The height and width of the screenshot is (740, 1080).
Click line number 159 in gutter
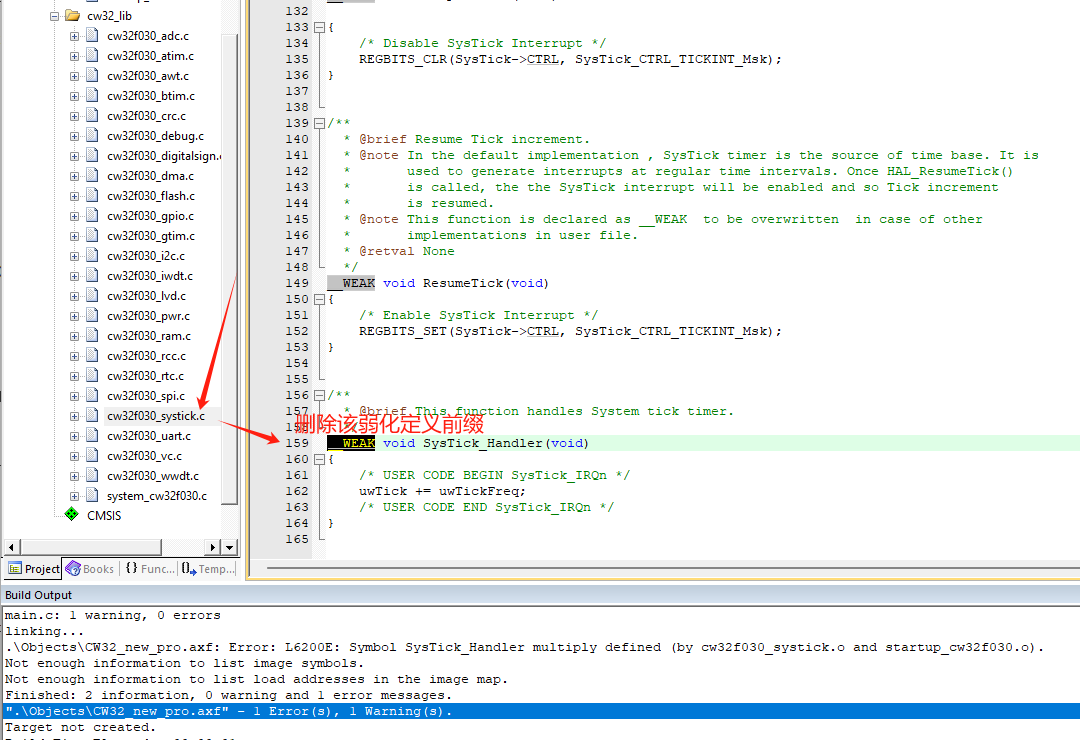(297, 443)
